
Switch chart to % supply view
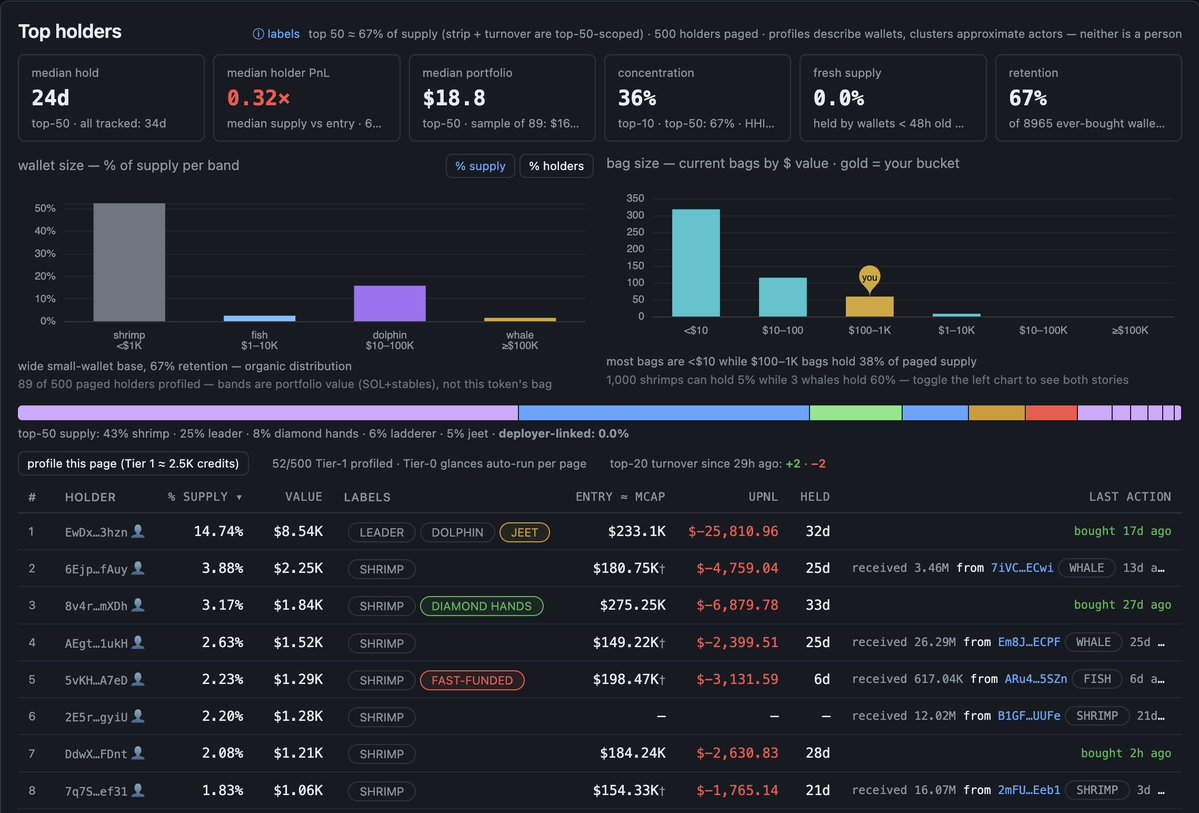pos(480,166)
